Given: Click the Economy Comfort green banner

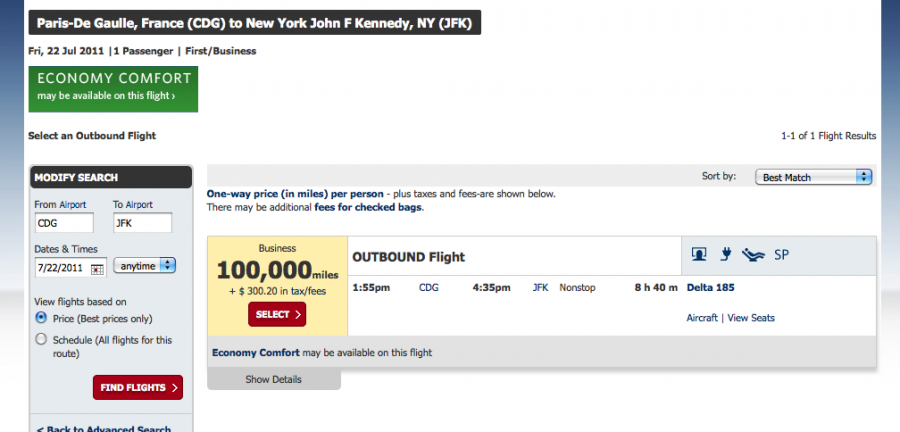Looking at the screenshot, I should [x=113, y=89].
